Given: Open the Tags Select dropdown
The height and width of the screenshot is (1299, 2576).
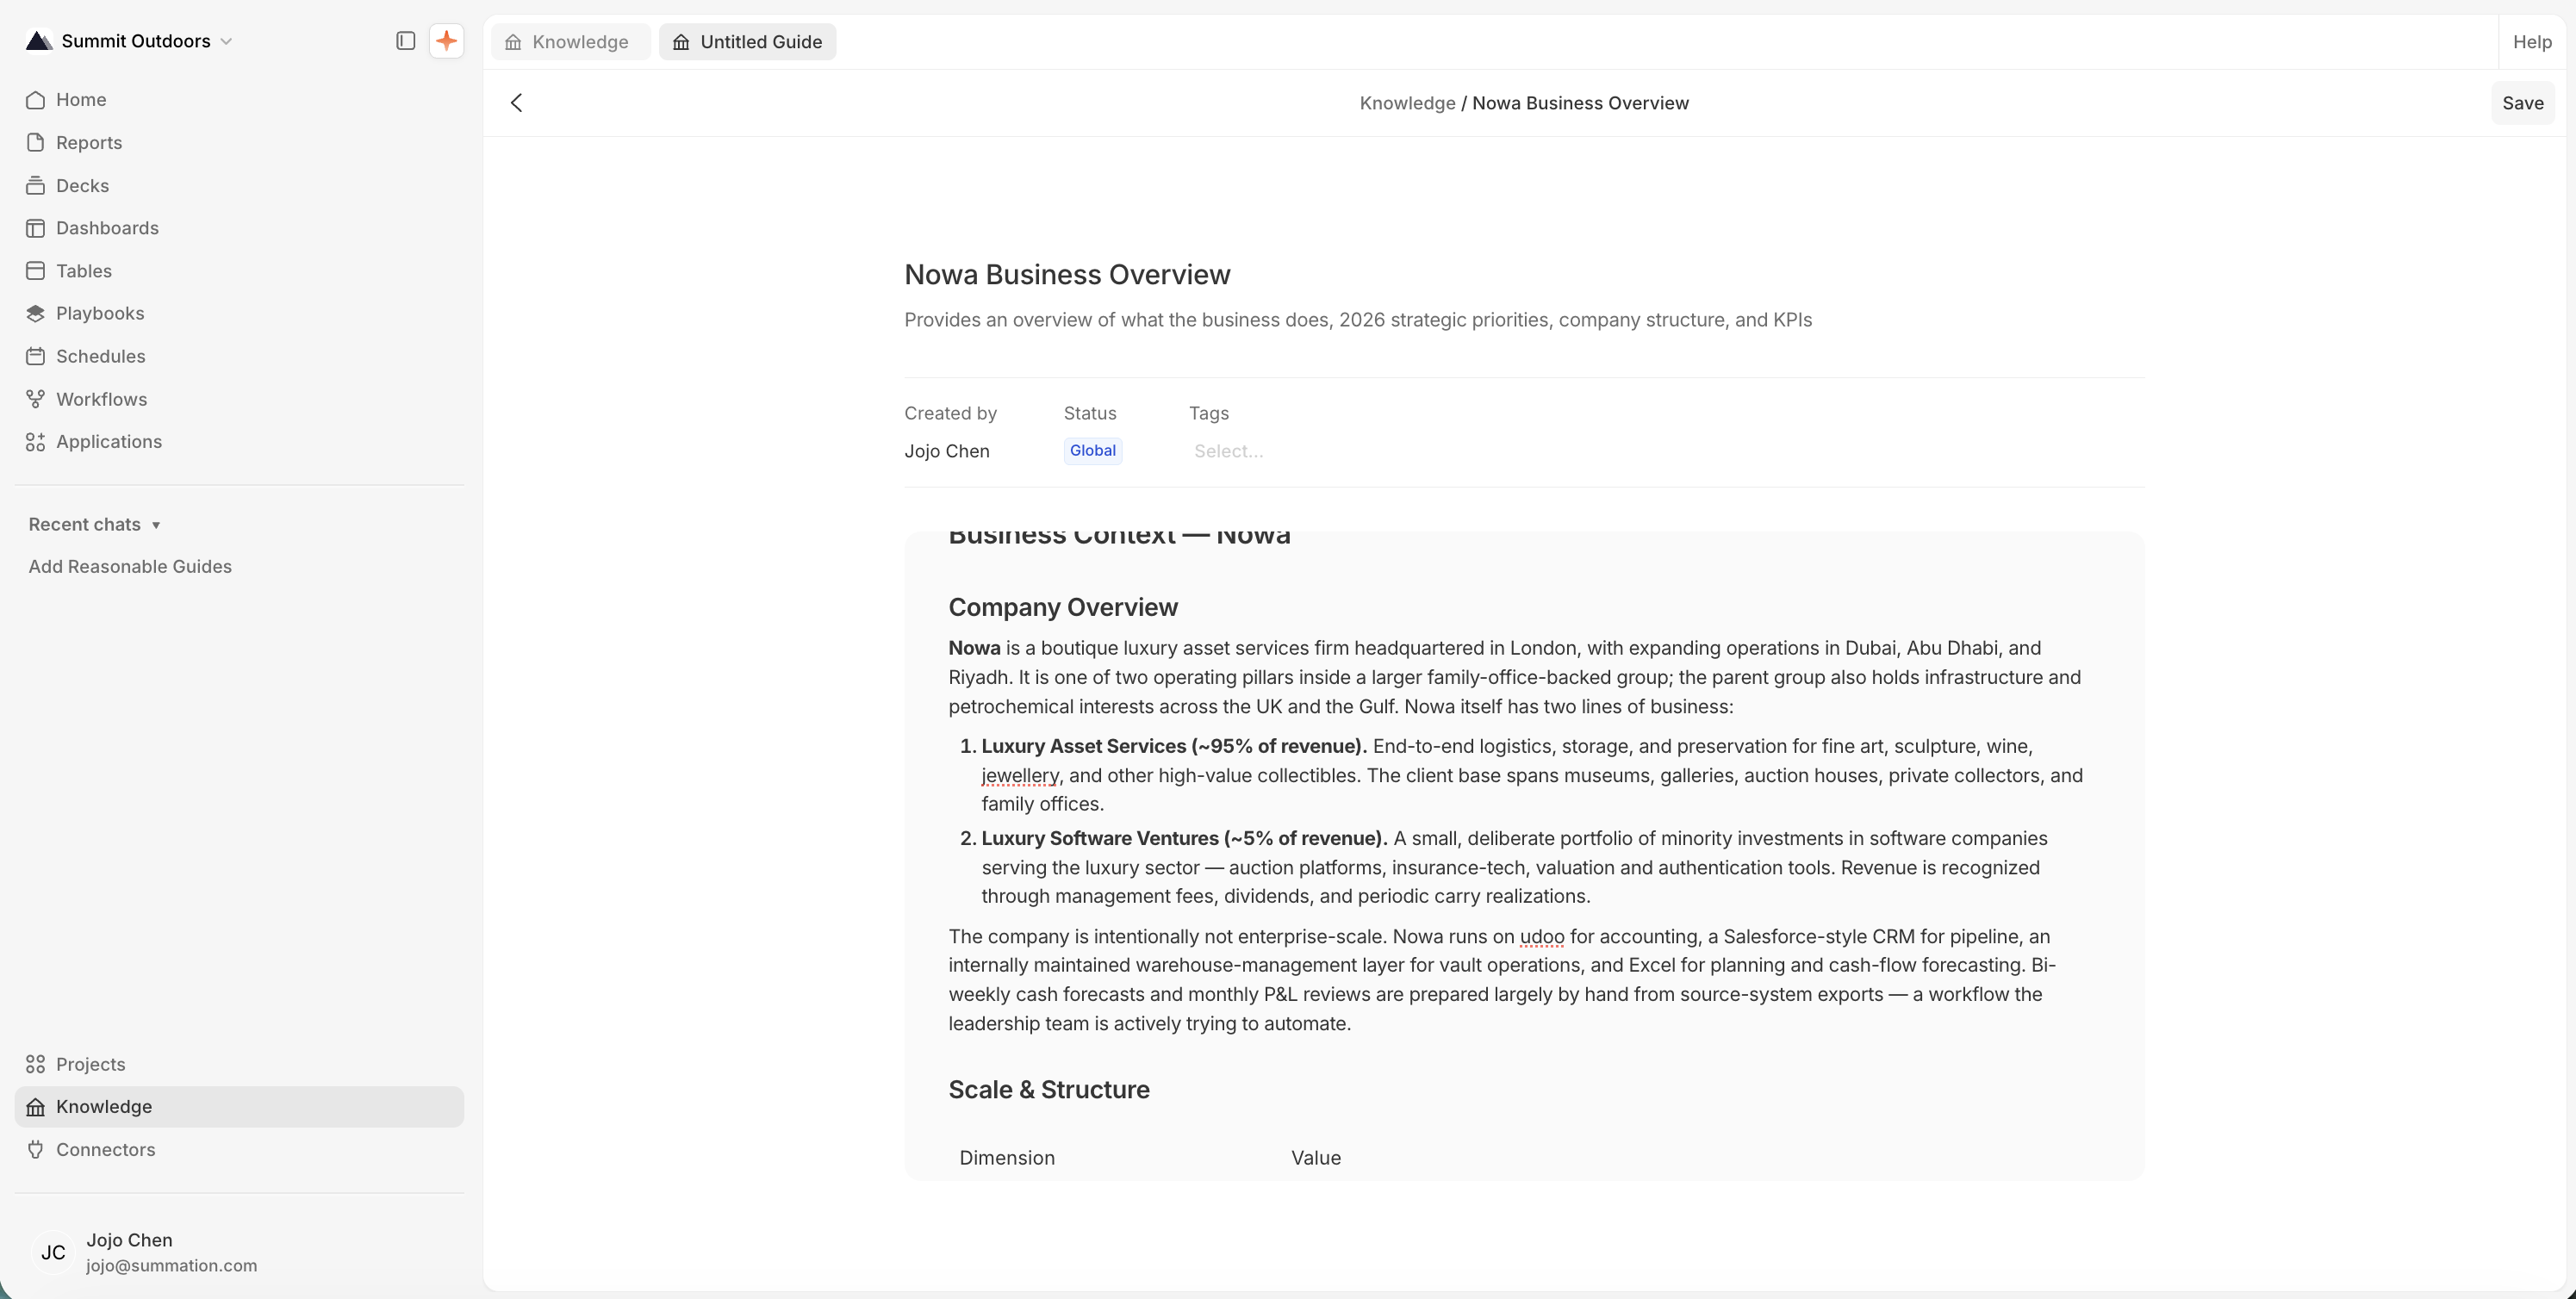Looking at the screenshot, I should [x=1228, y=451].
